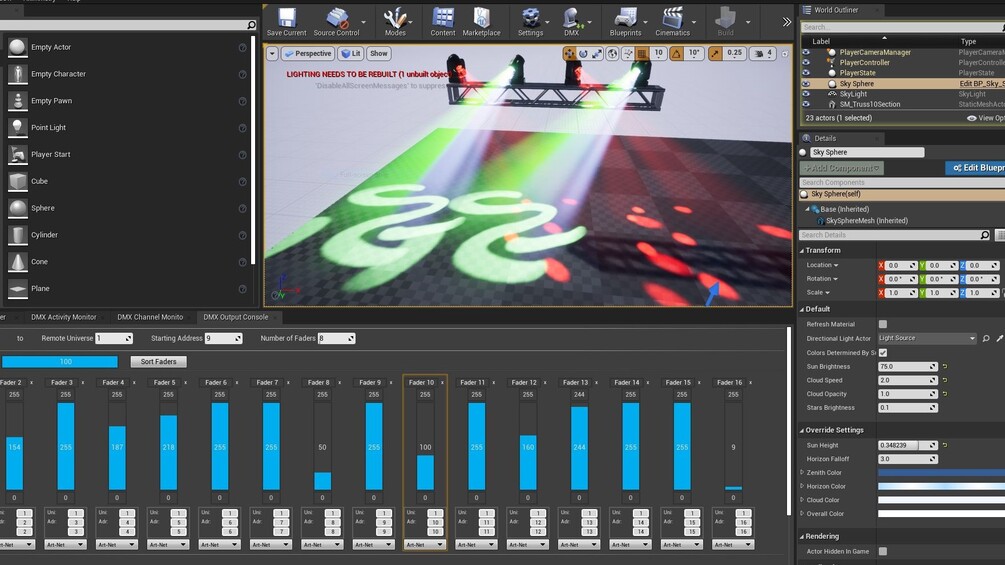The height and width of the screenshot is (565, 1005).
Task: Uncheck Colors Determined By Sun Position
Action: coord(883,352)
